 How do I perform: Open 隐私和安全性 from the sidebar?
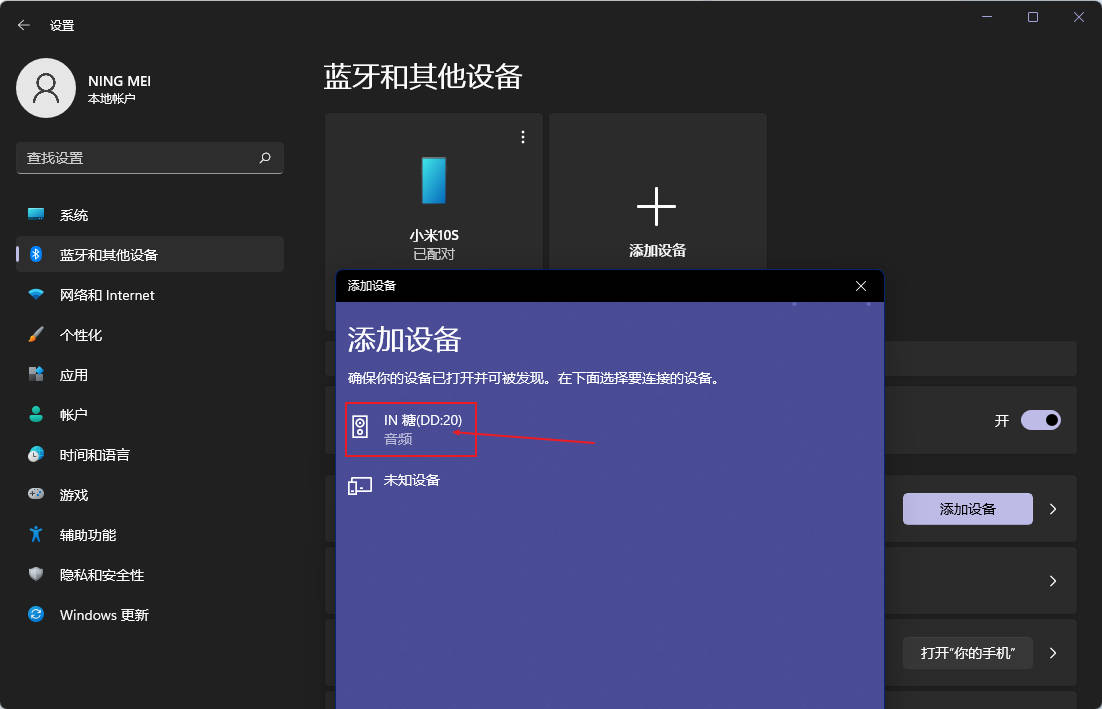(34, 574)
